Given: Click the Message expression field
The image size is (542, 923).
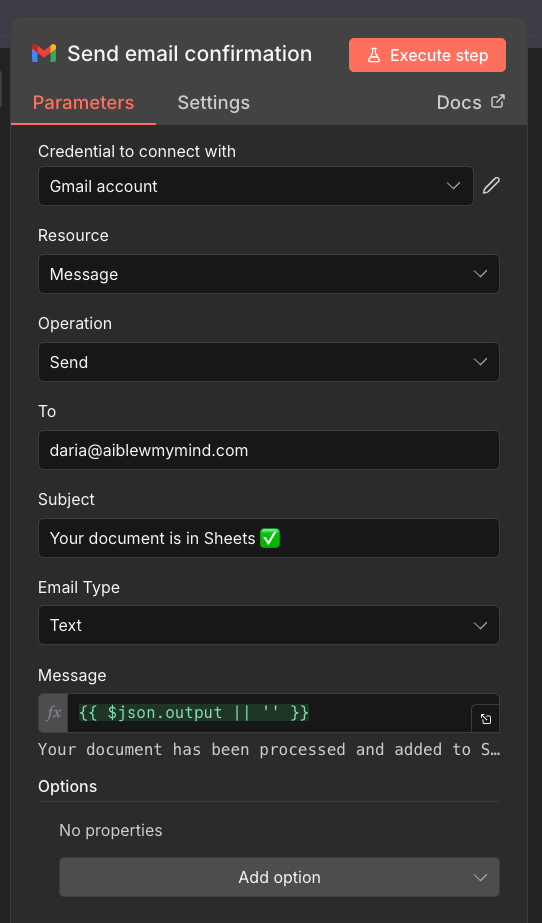Looking at the screenshot, I should click(269, 713).
